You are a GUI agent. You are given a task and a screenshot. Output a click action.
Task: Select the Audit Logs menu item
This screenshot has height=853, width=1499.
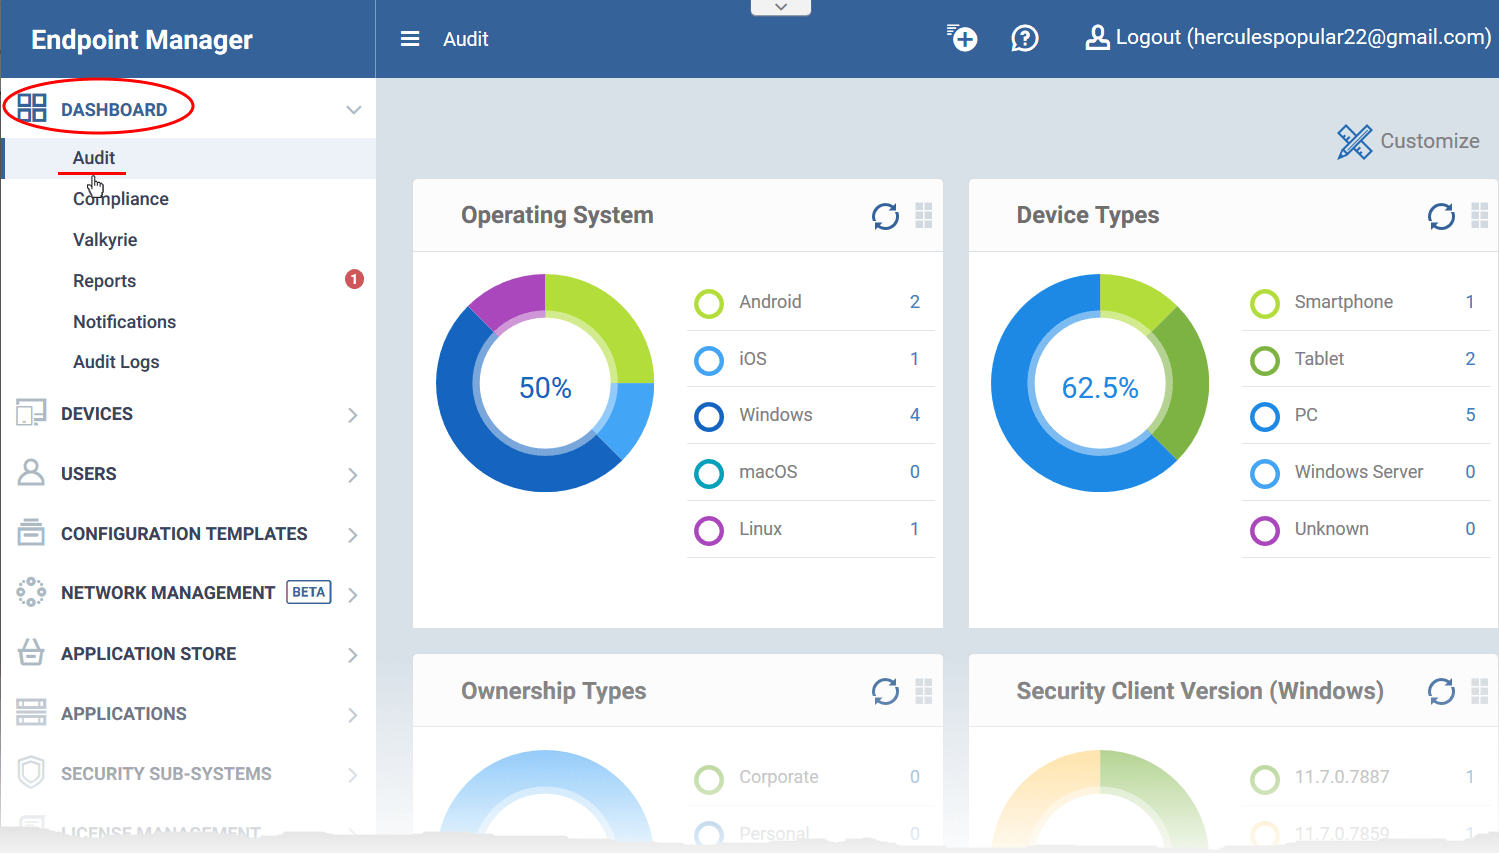pyautogui.click(x=115, y=361)
